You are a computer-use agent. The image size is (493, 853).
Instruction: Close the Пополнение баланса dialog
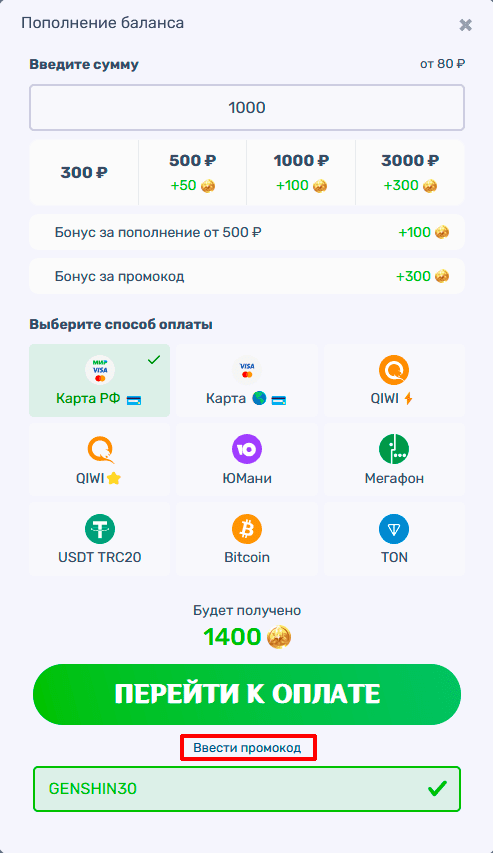[x=465, y=24]
